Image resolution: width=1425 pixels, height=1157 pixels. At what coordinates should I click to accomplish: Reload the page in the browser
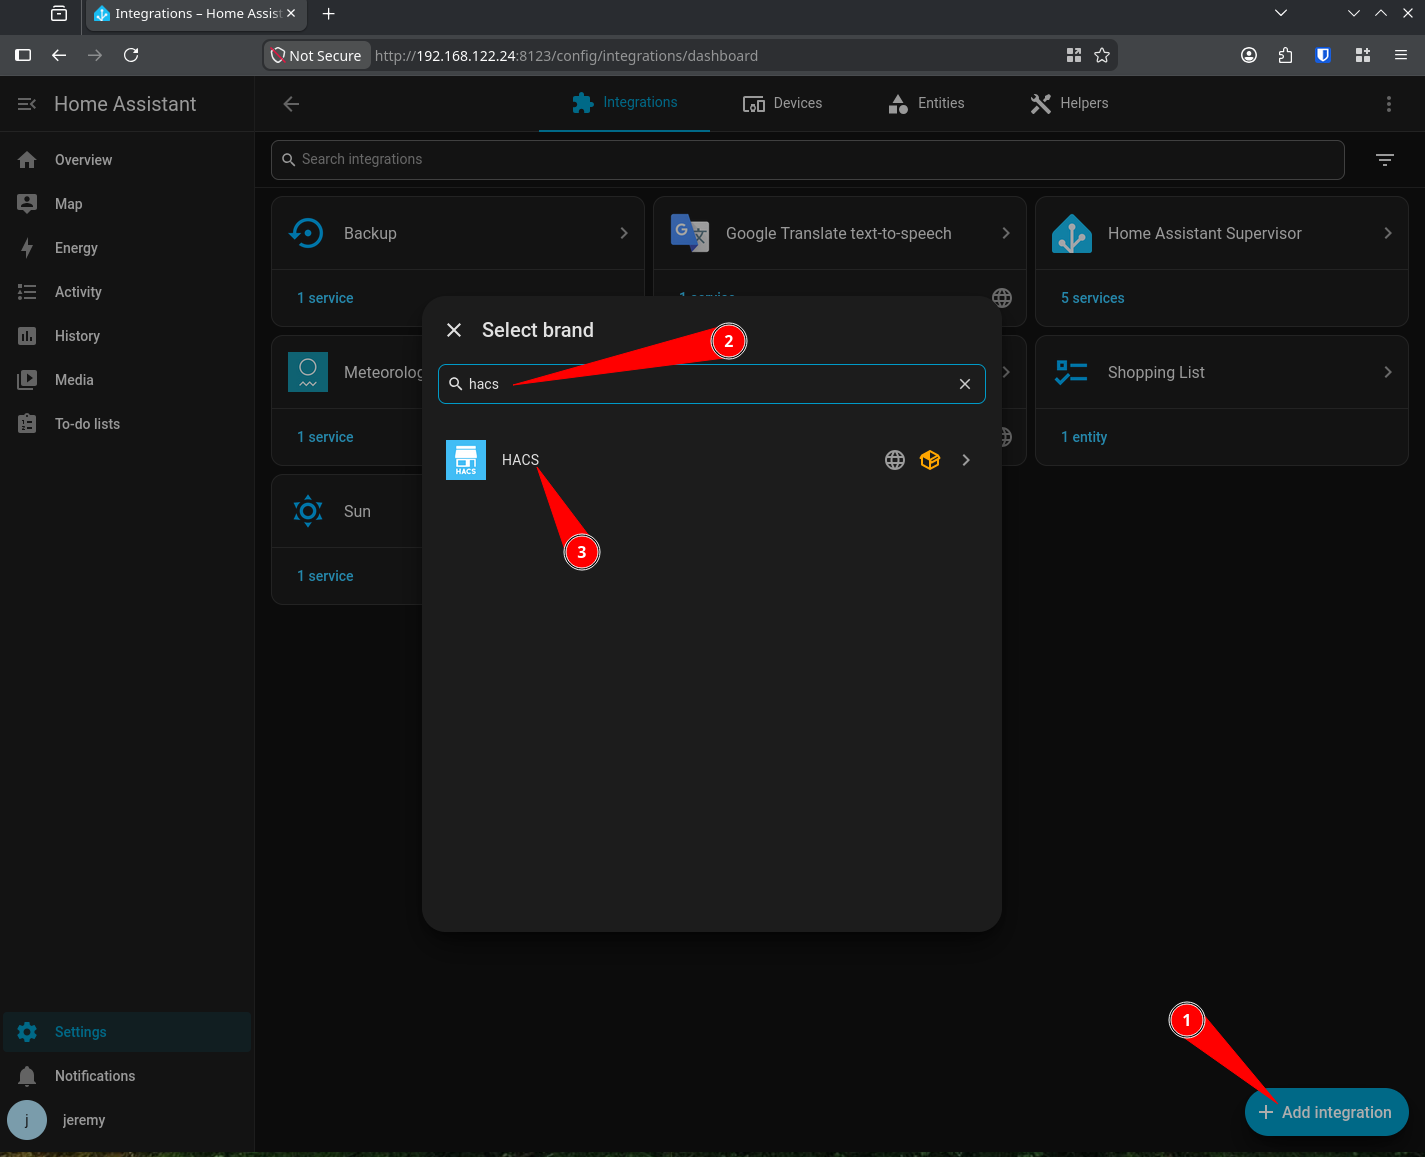coord(131,55)
